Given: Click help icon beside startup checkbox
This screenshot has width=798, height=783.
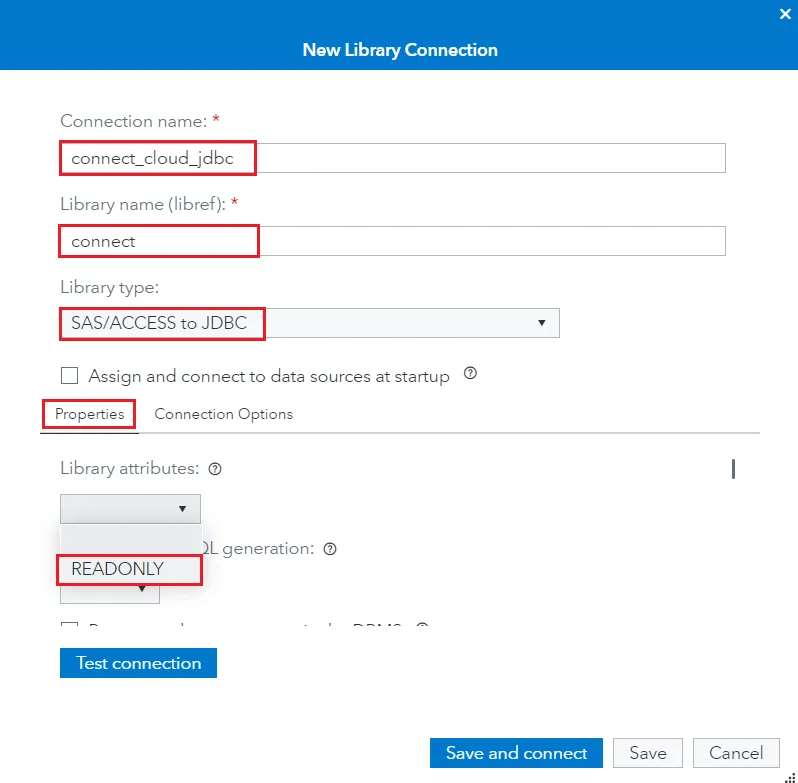Looking at the screenshot, I should 470,375.
